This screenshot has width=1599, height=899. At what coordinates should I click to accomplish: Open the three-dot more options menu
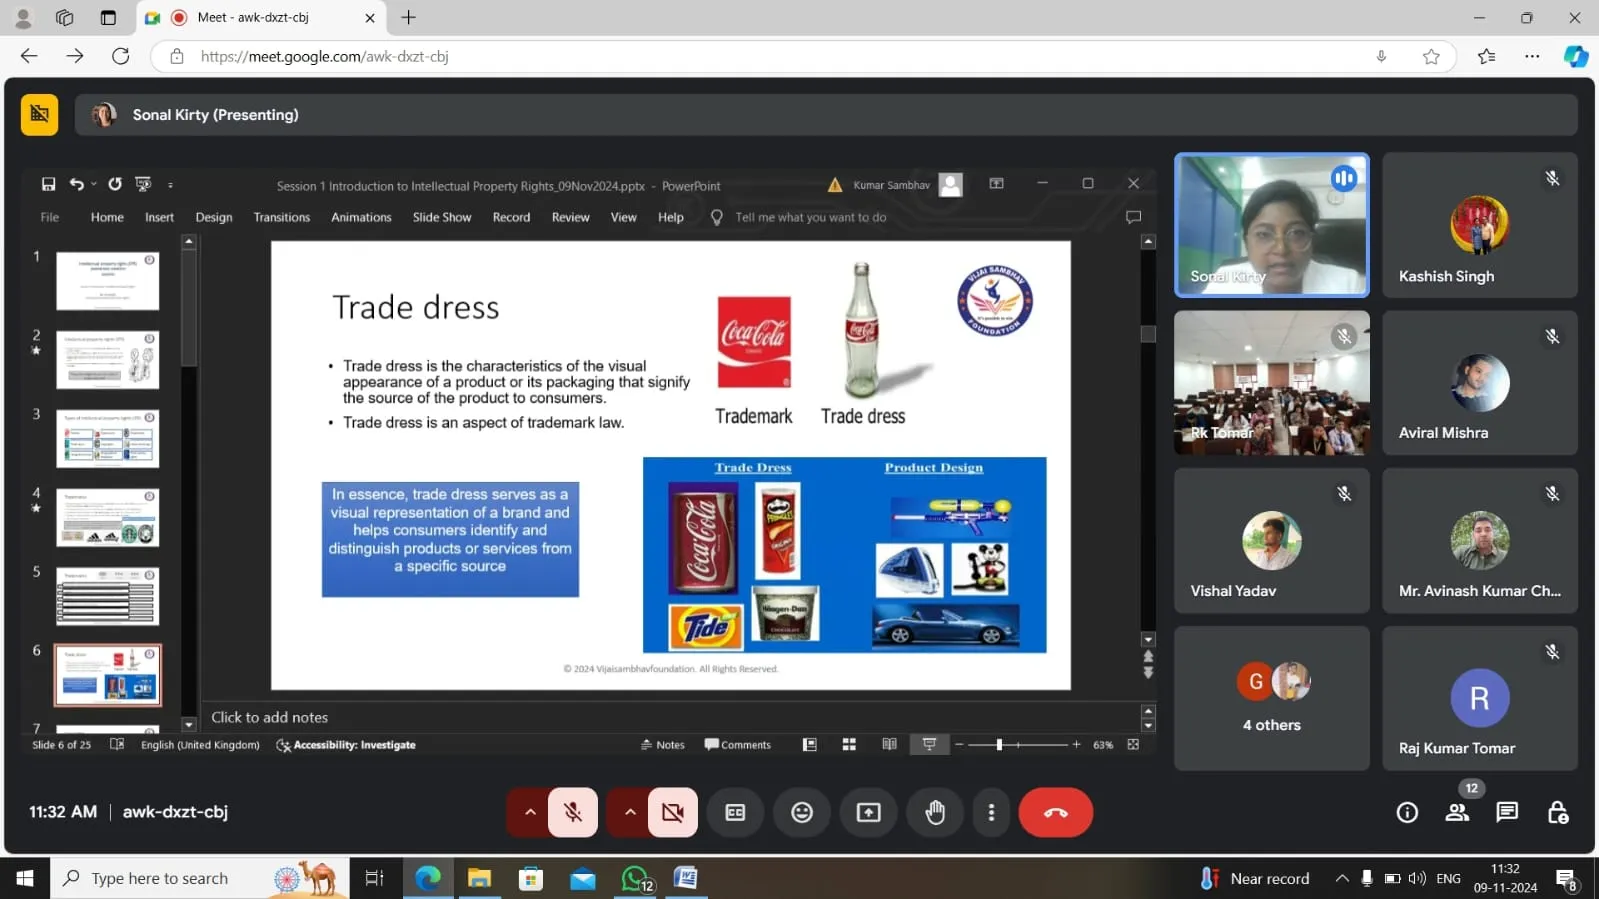[991, 812]
